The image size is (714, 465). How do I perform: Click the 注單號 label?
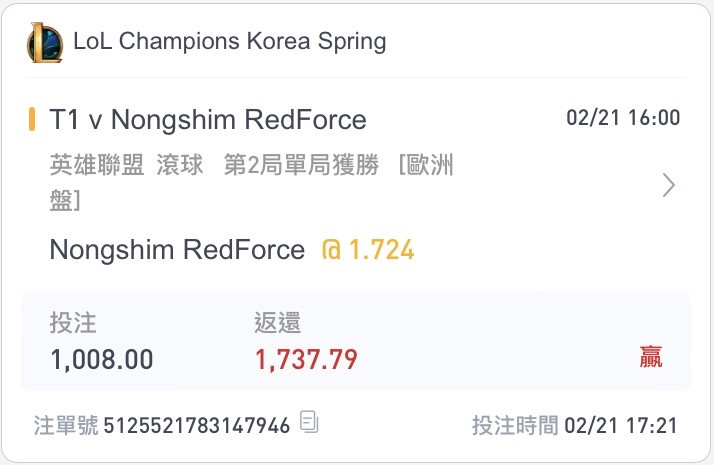tap(66, 425)
